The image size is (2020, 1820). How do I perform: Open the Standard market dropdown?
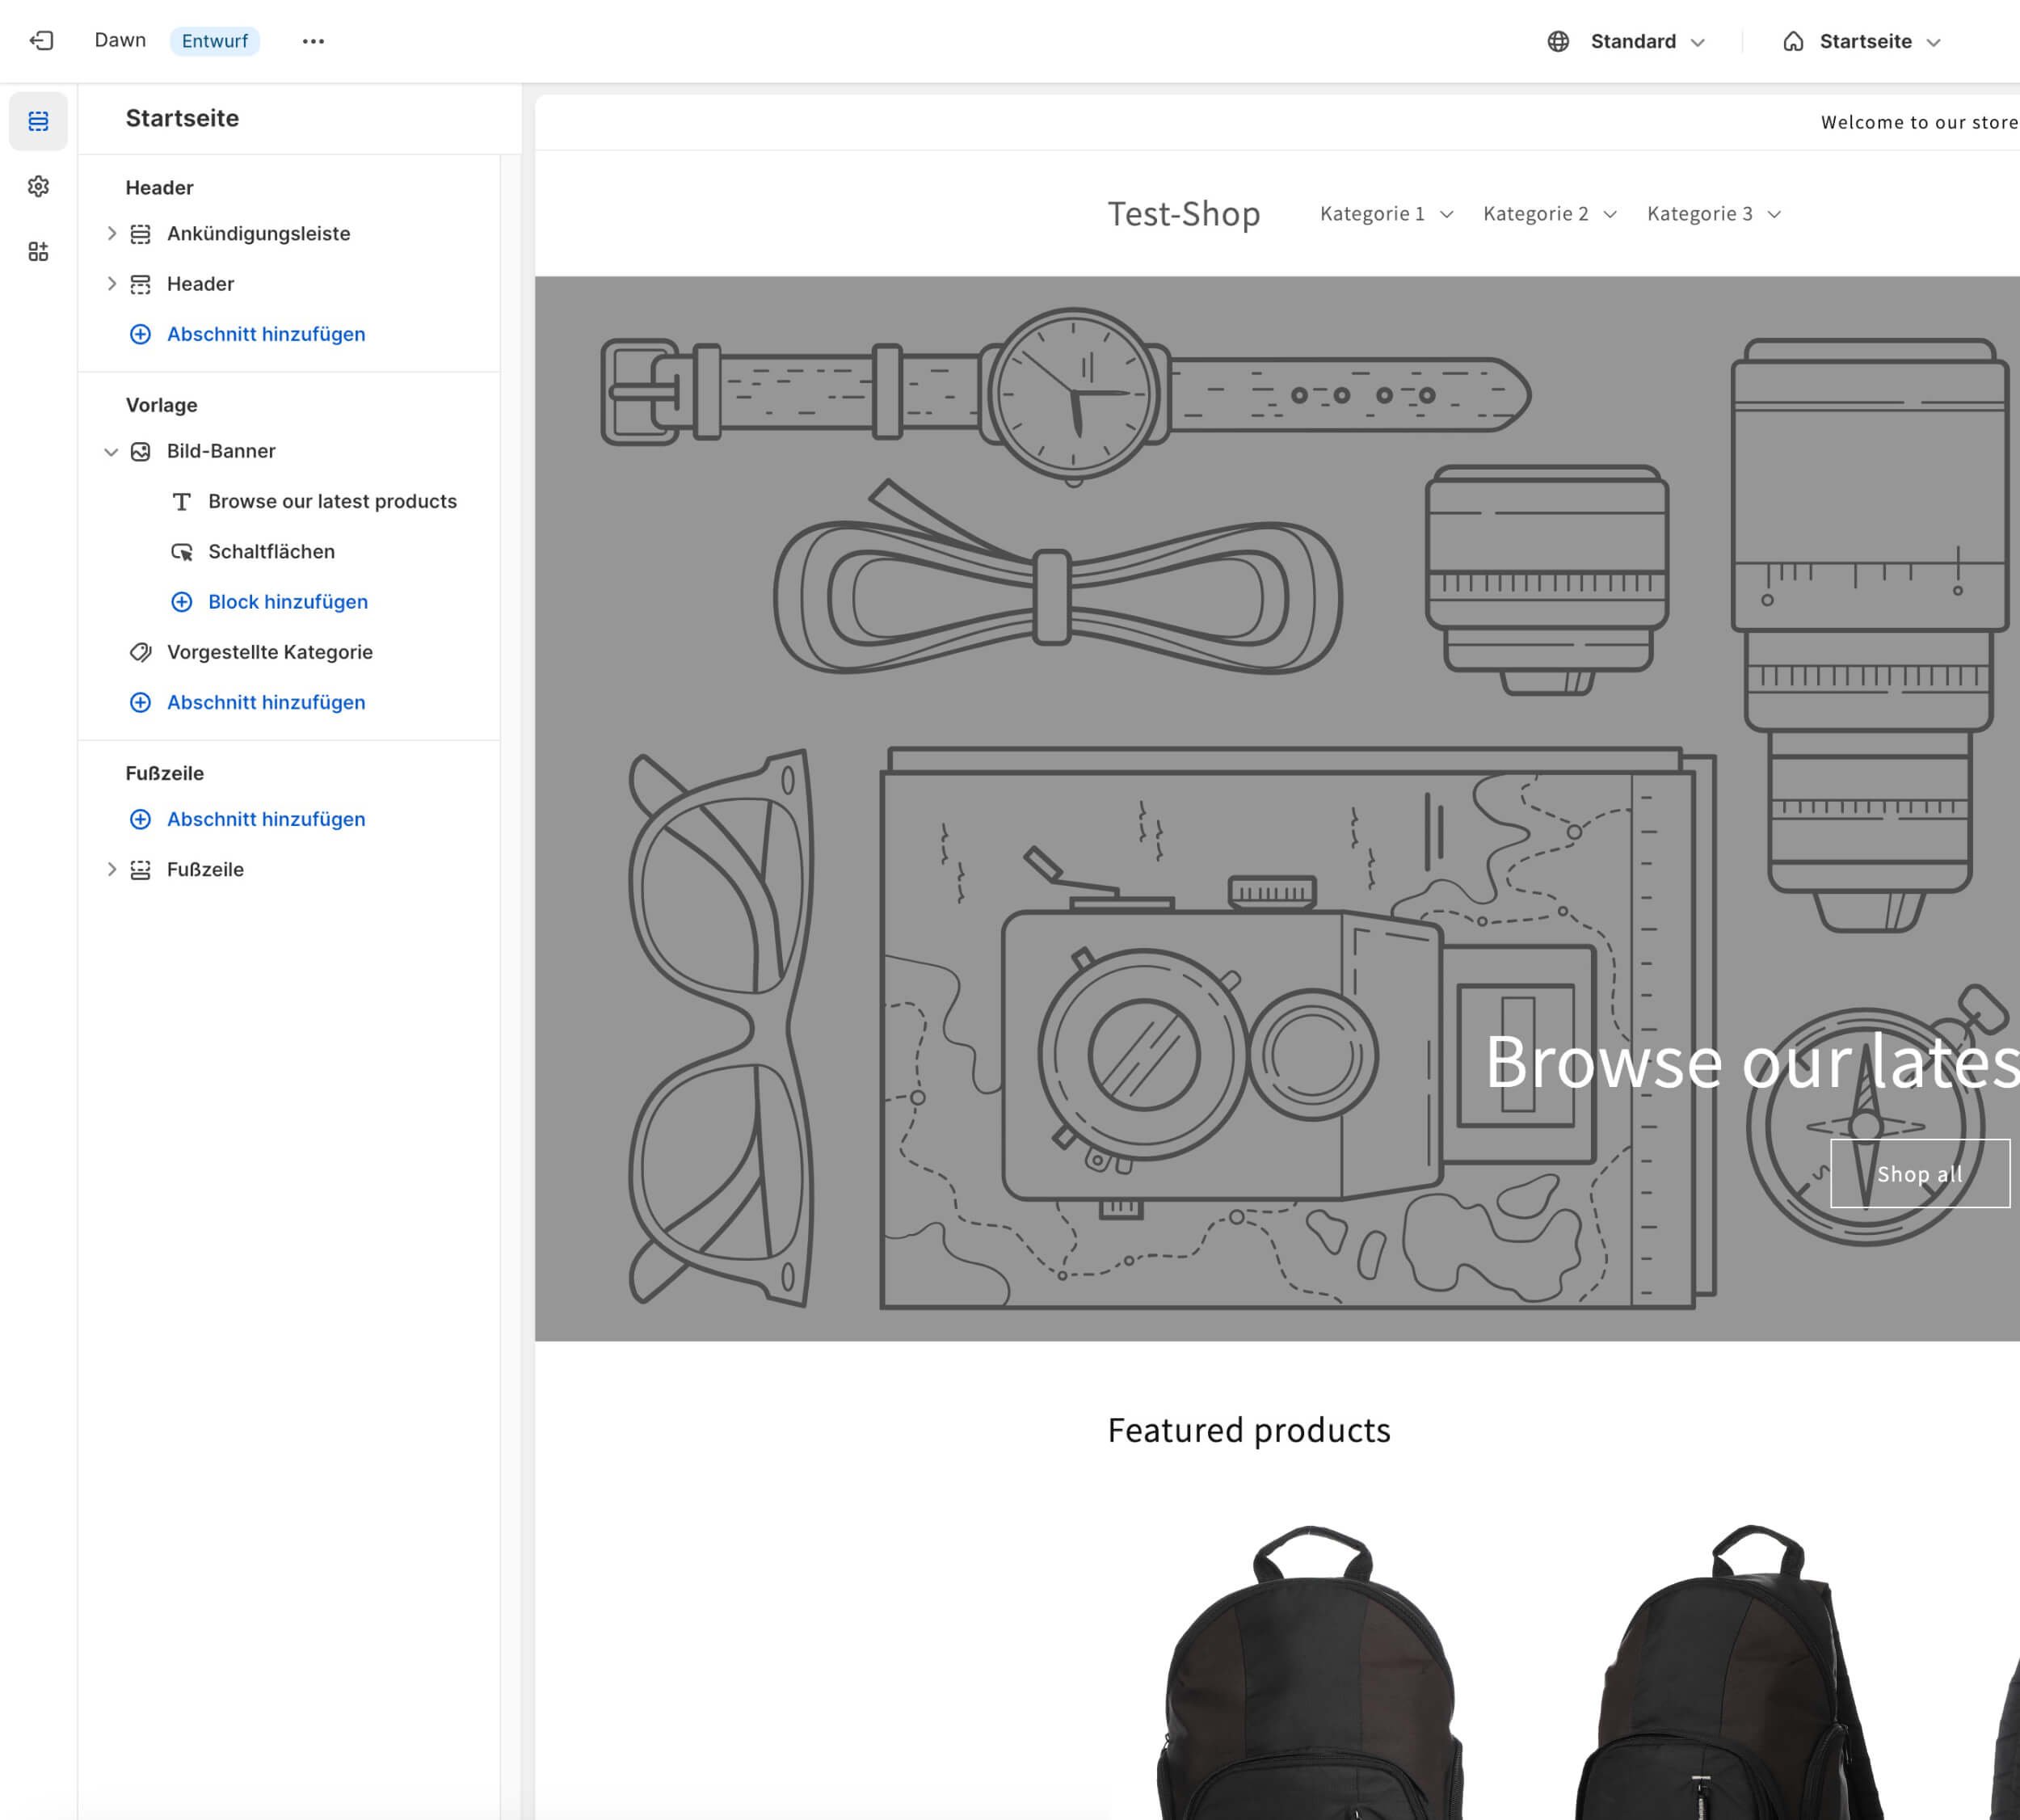click(1647, 41)
